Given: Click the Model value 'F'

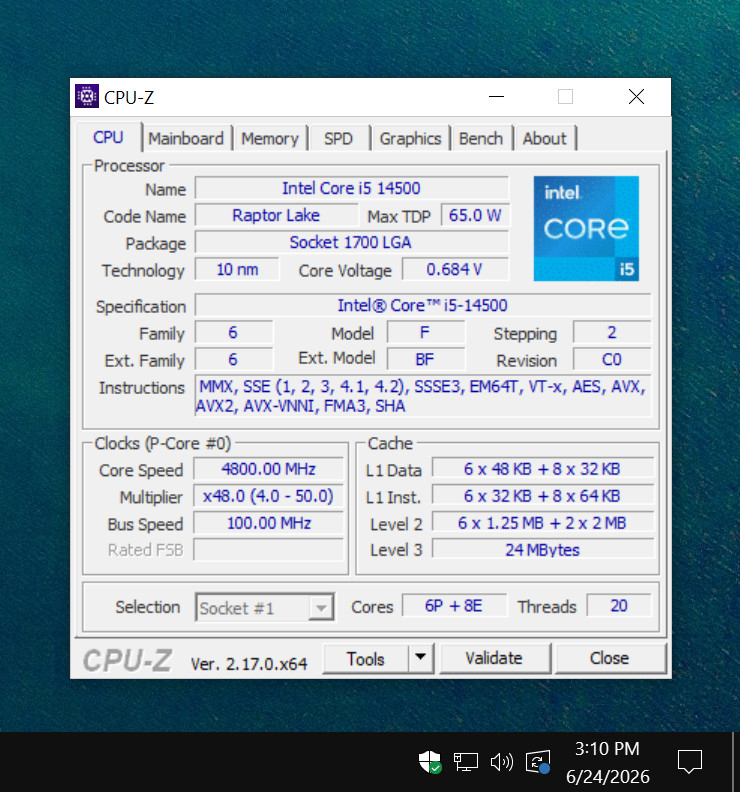Looking at the screenshot, I should tap(426, 333).
